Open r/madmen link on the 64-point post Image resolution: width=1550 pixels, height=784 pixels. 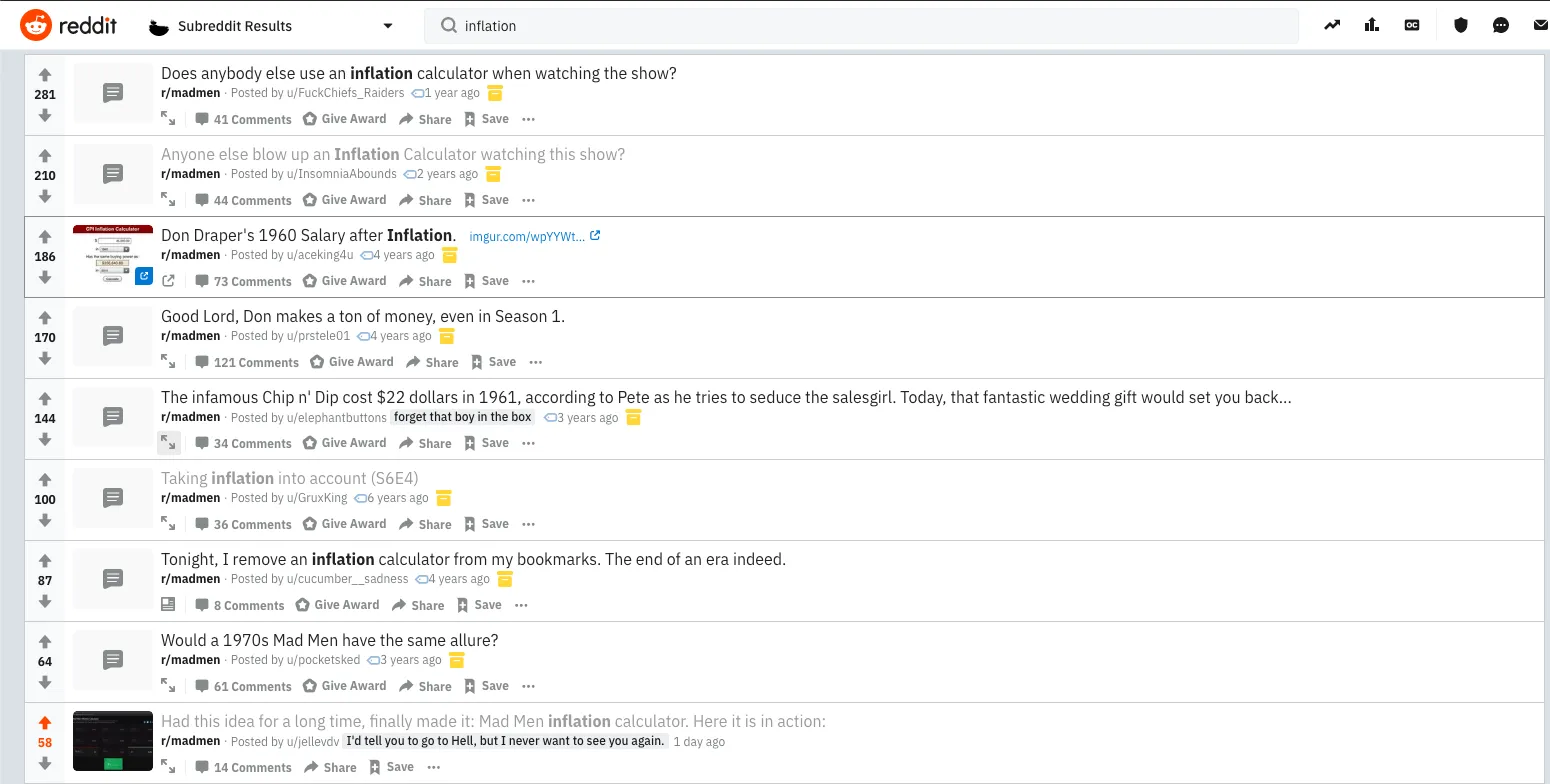click(191, 660)
